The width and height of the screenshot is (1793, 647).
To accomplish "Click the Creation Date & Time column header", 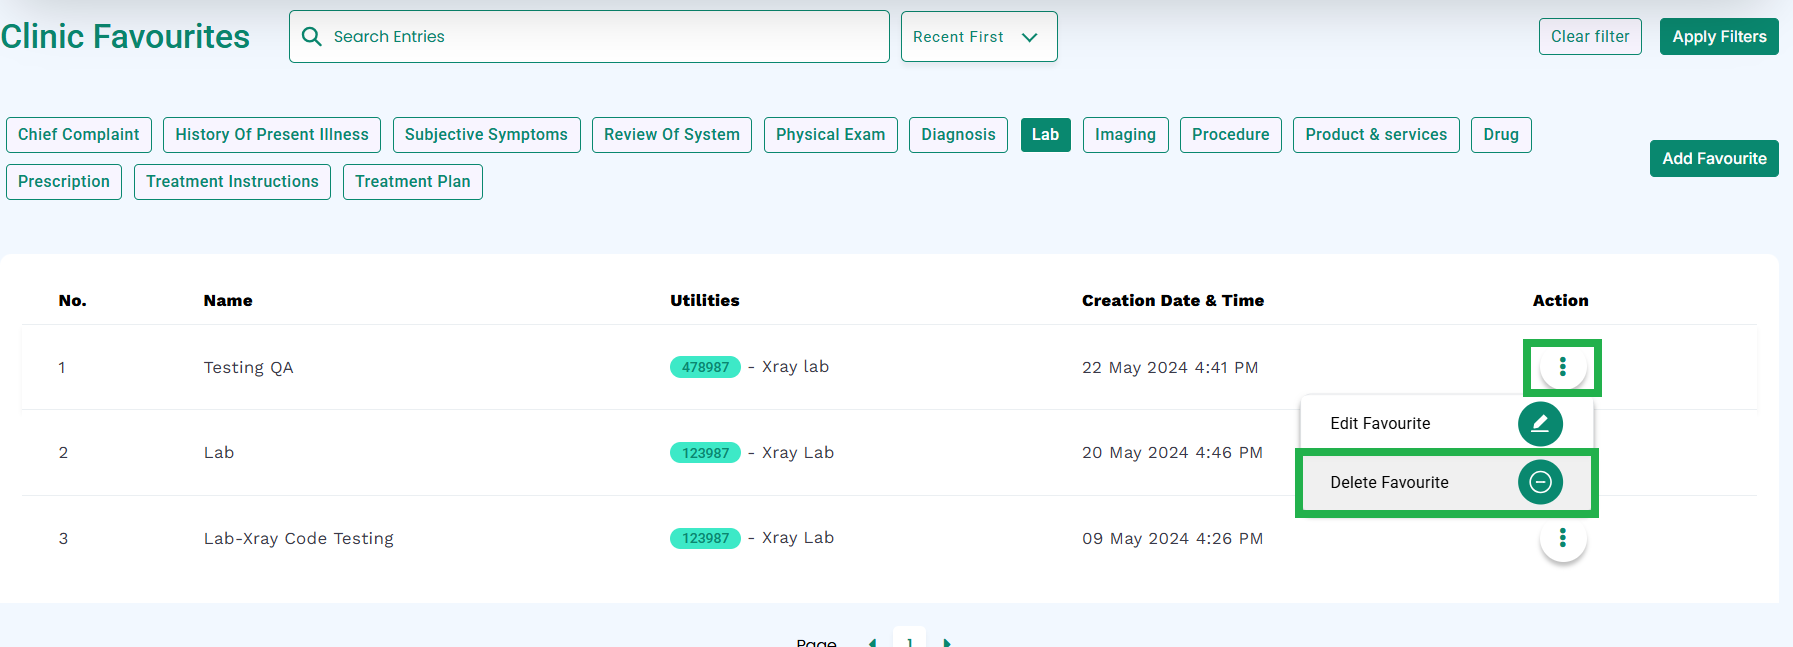I will (x=1173, y=301).
